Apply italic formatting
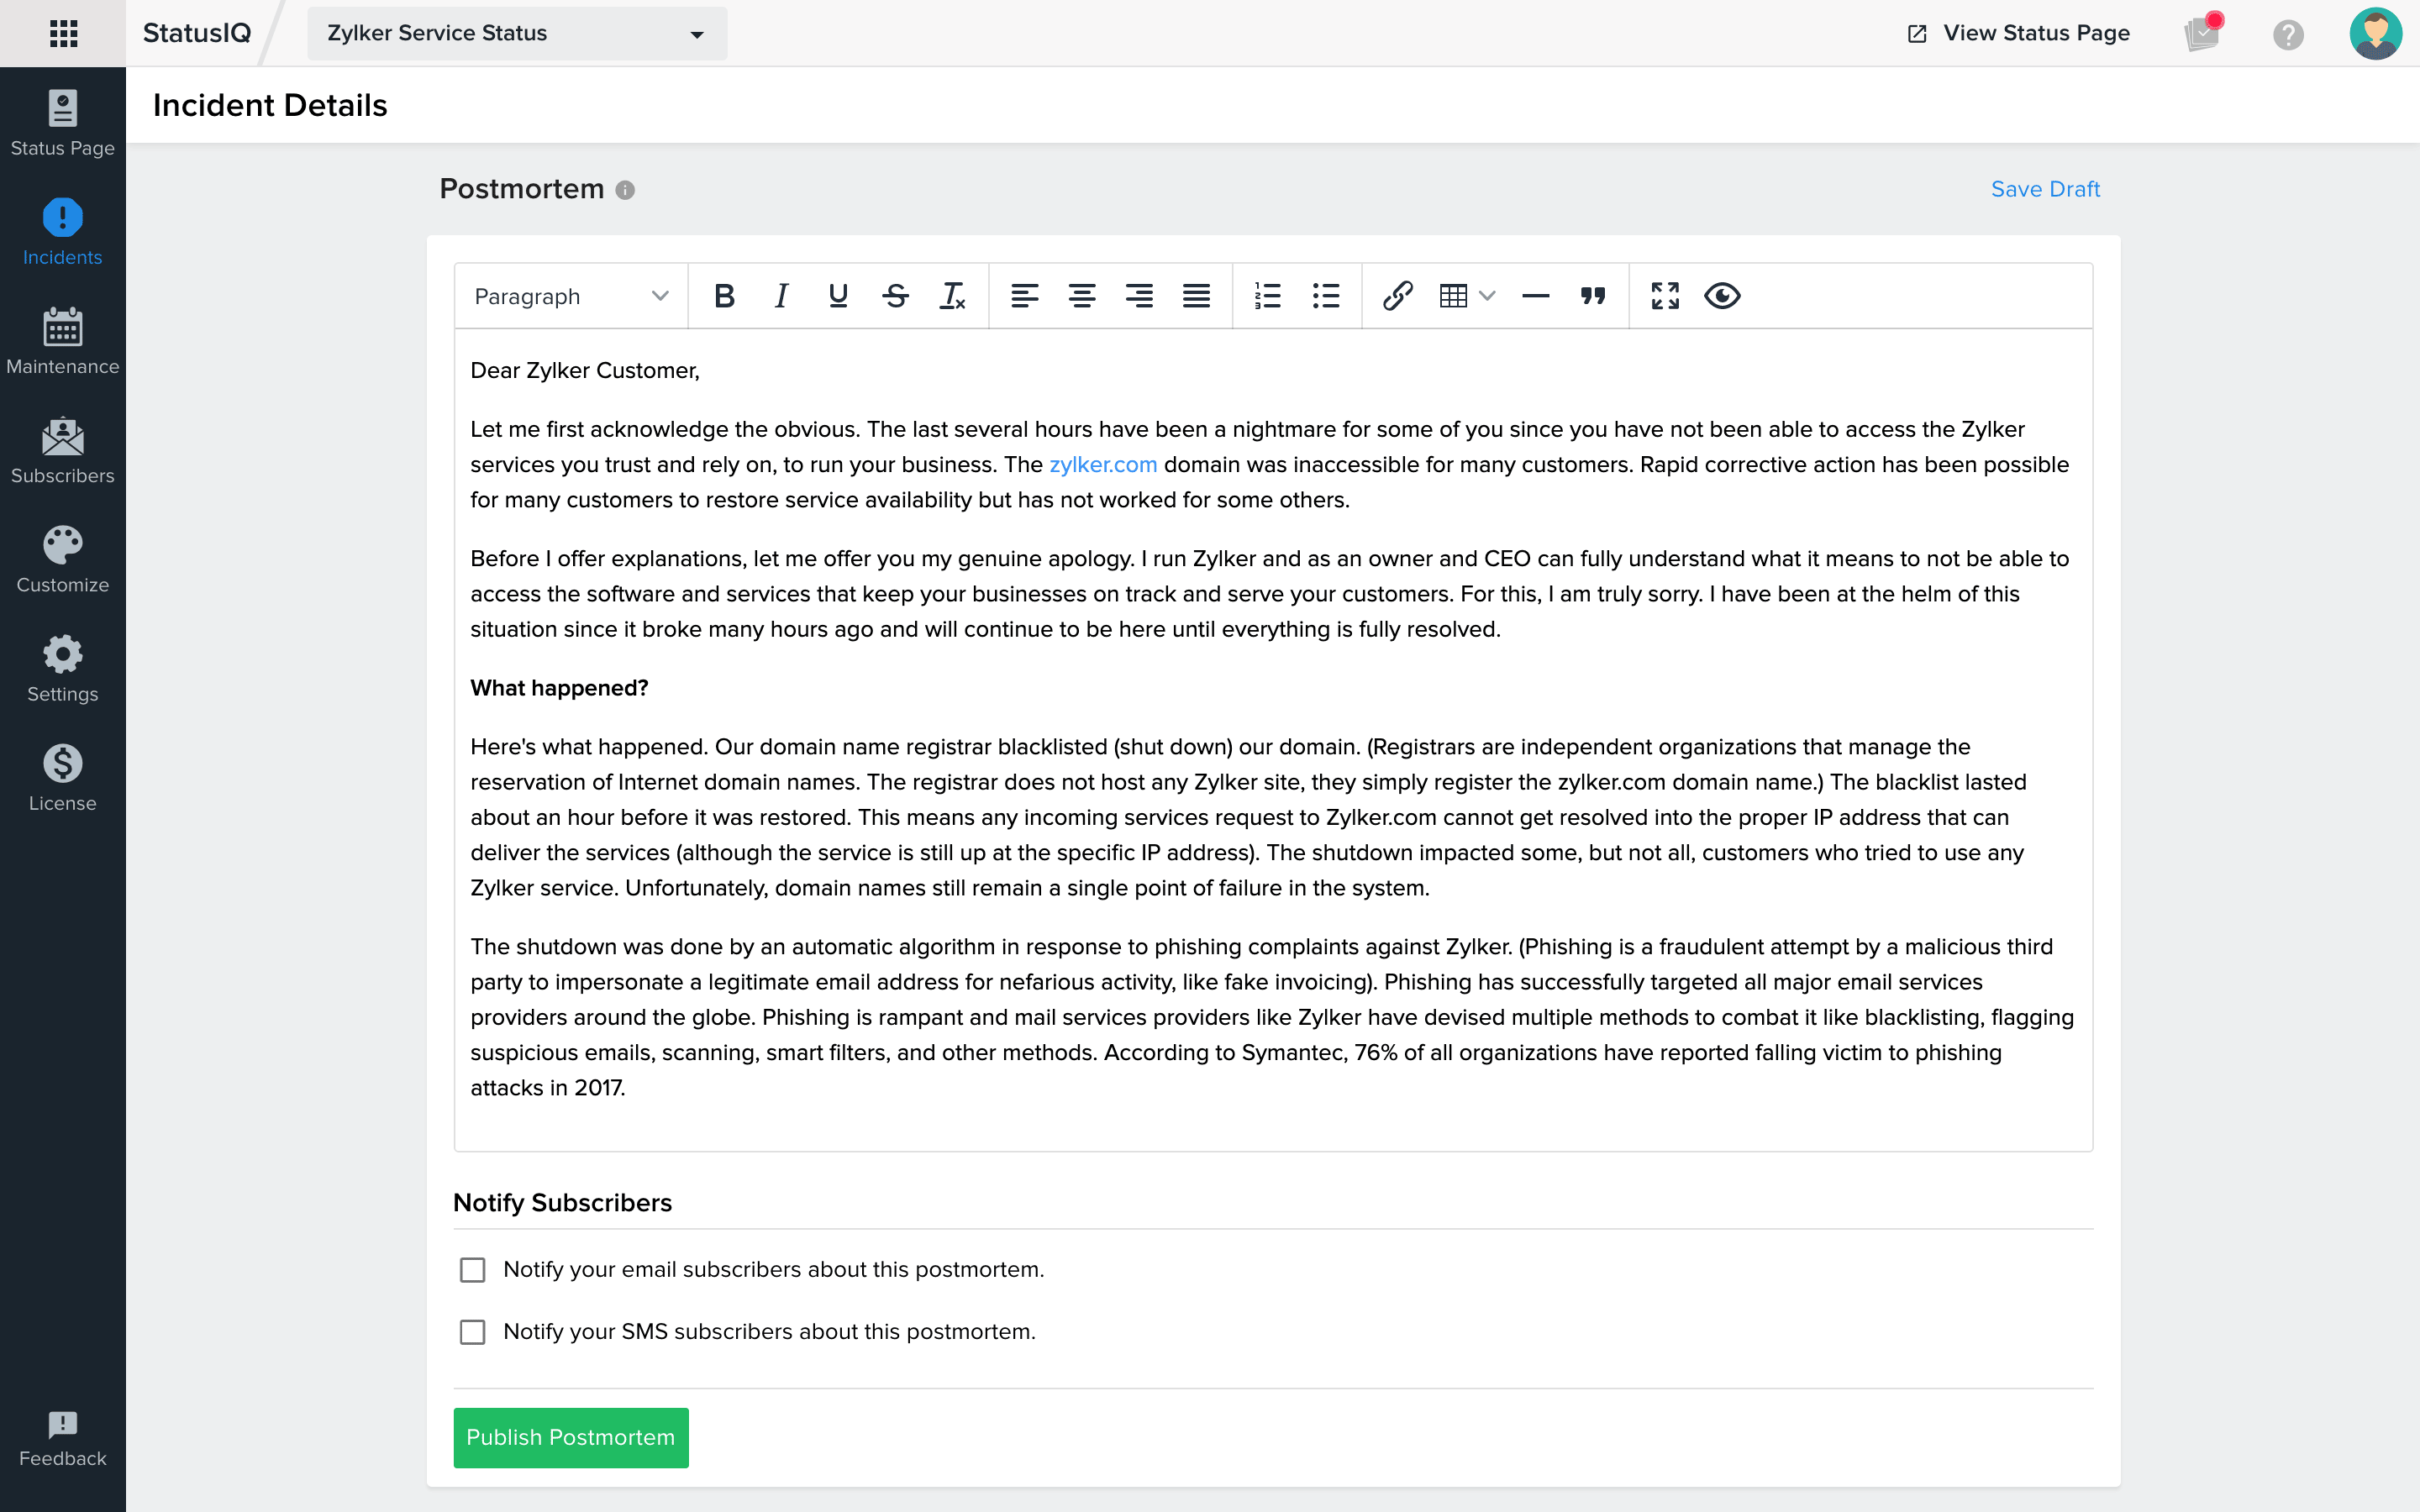The height and width of the screenshot is (1512, 2420). 781,295
